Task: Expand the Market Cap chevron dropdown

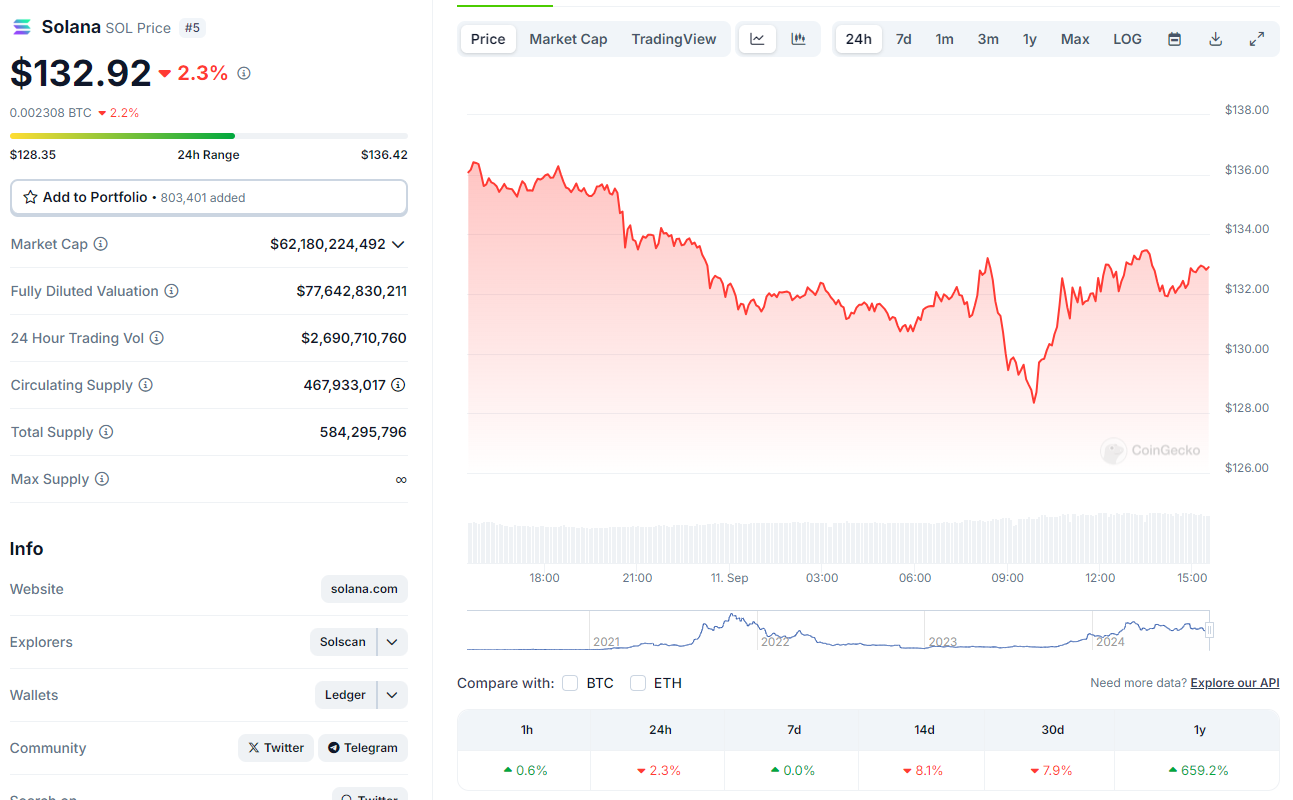Action: pyautogui.click(x=398, y=244)
